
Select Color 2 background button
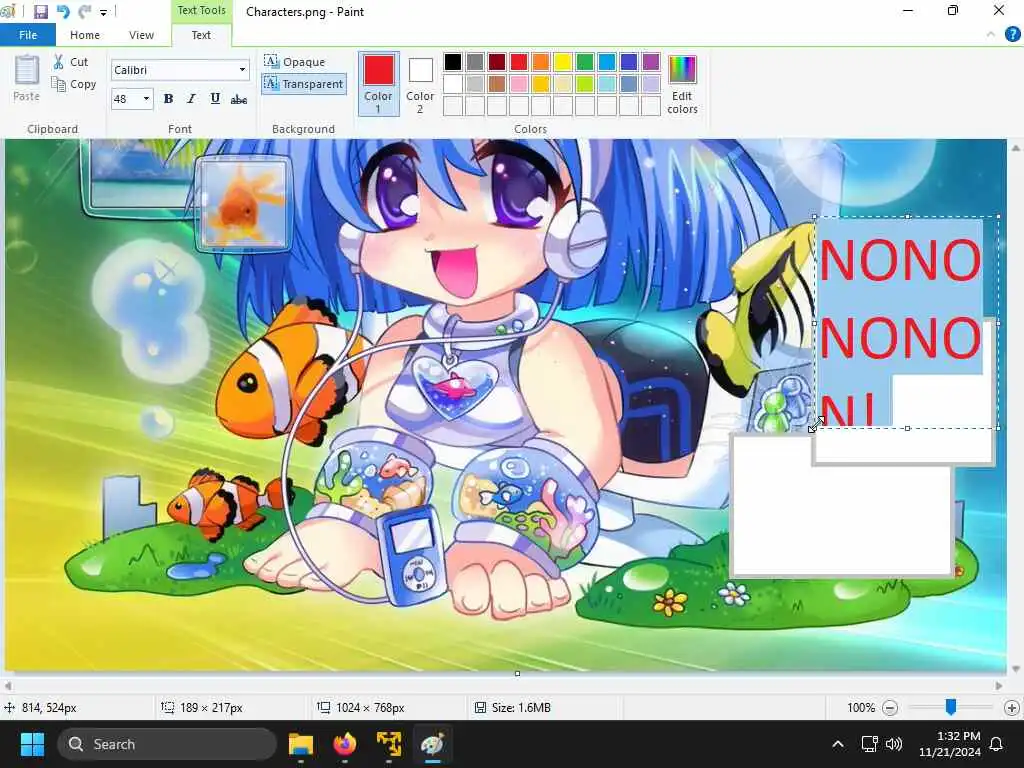point(420,84)
